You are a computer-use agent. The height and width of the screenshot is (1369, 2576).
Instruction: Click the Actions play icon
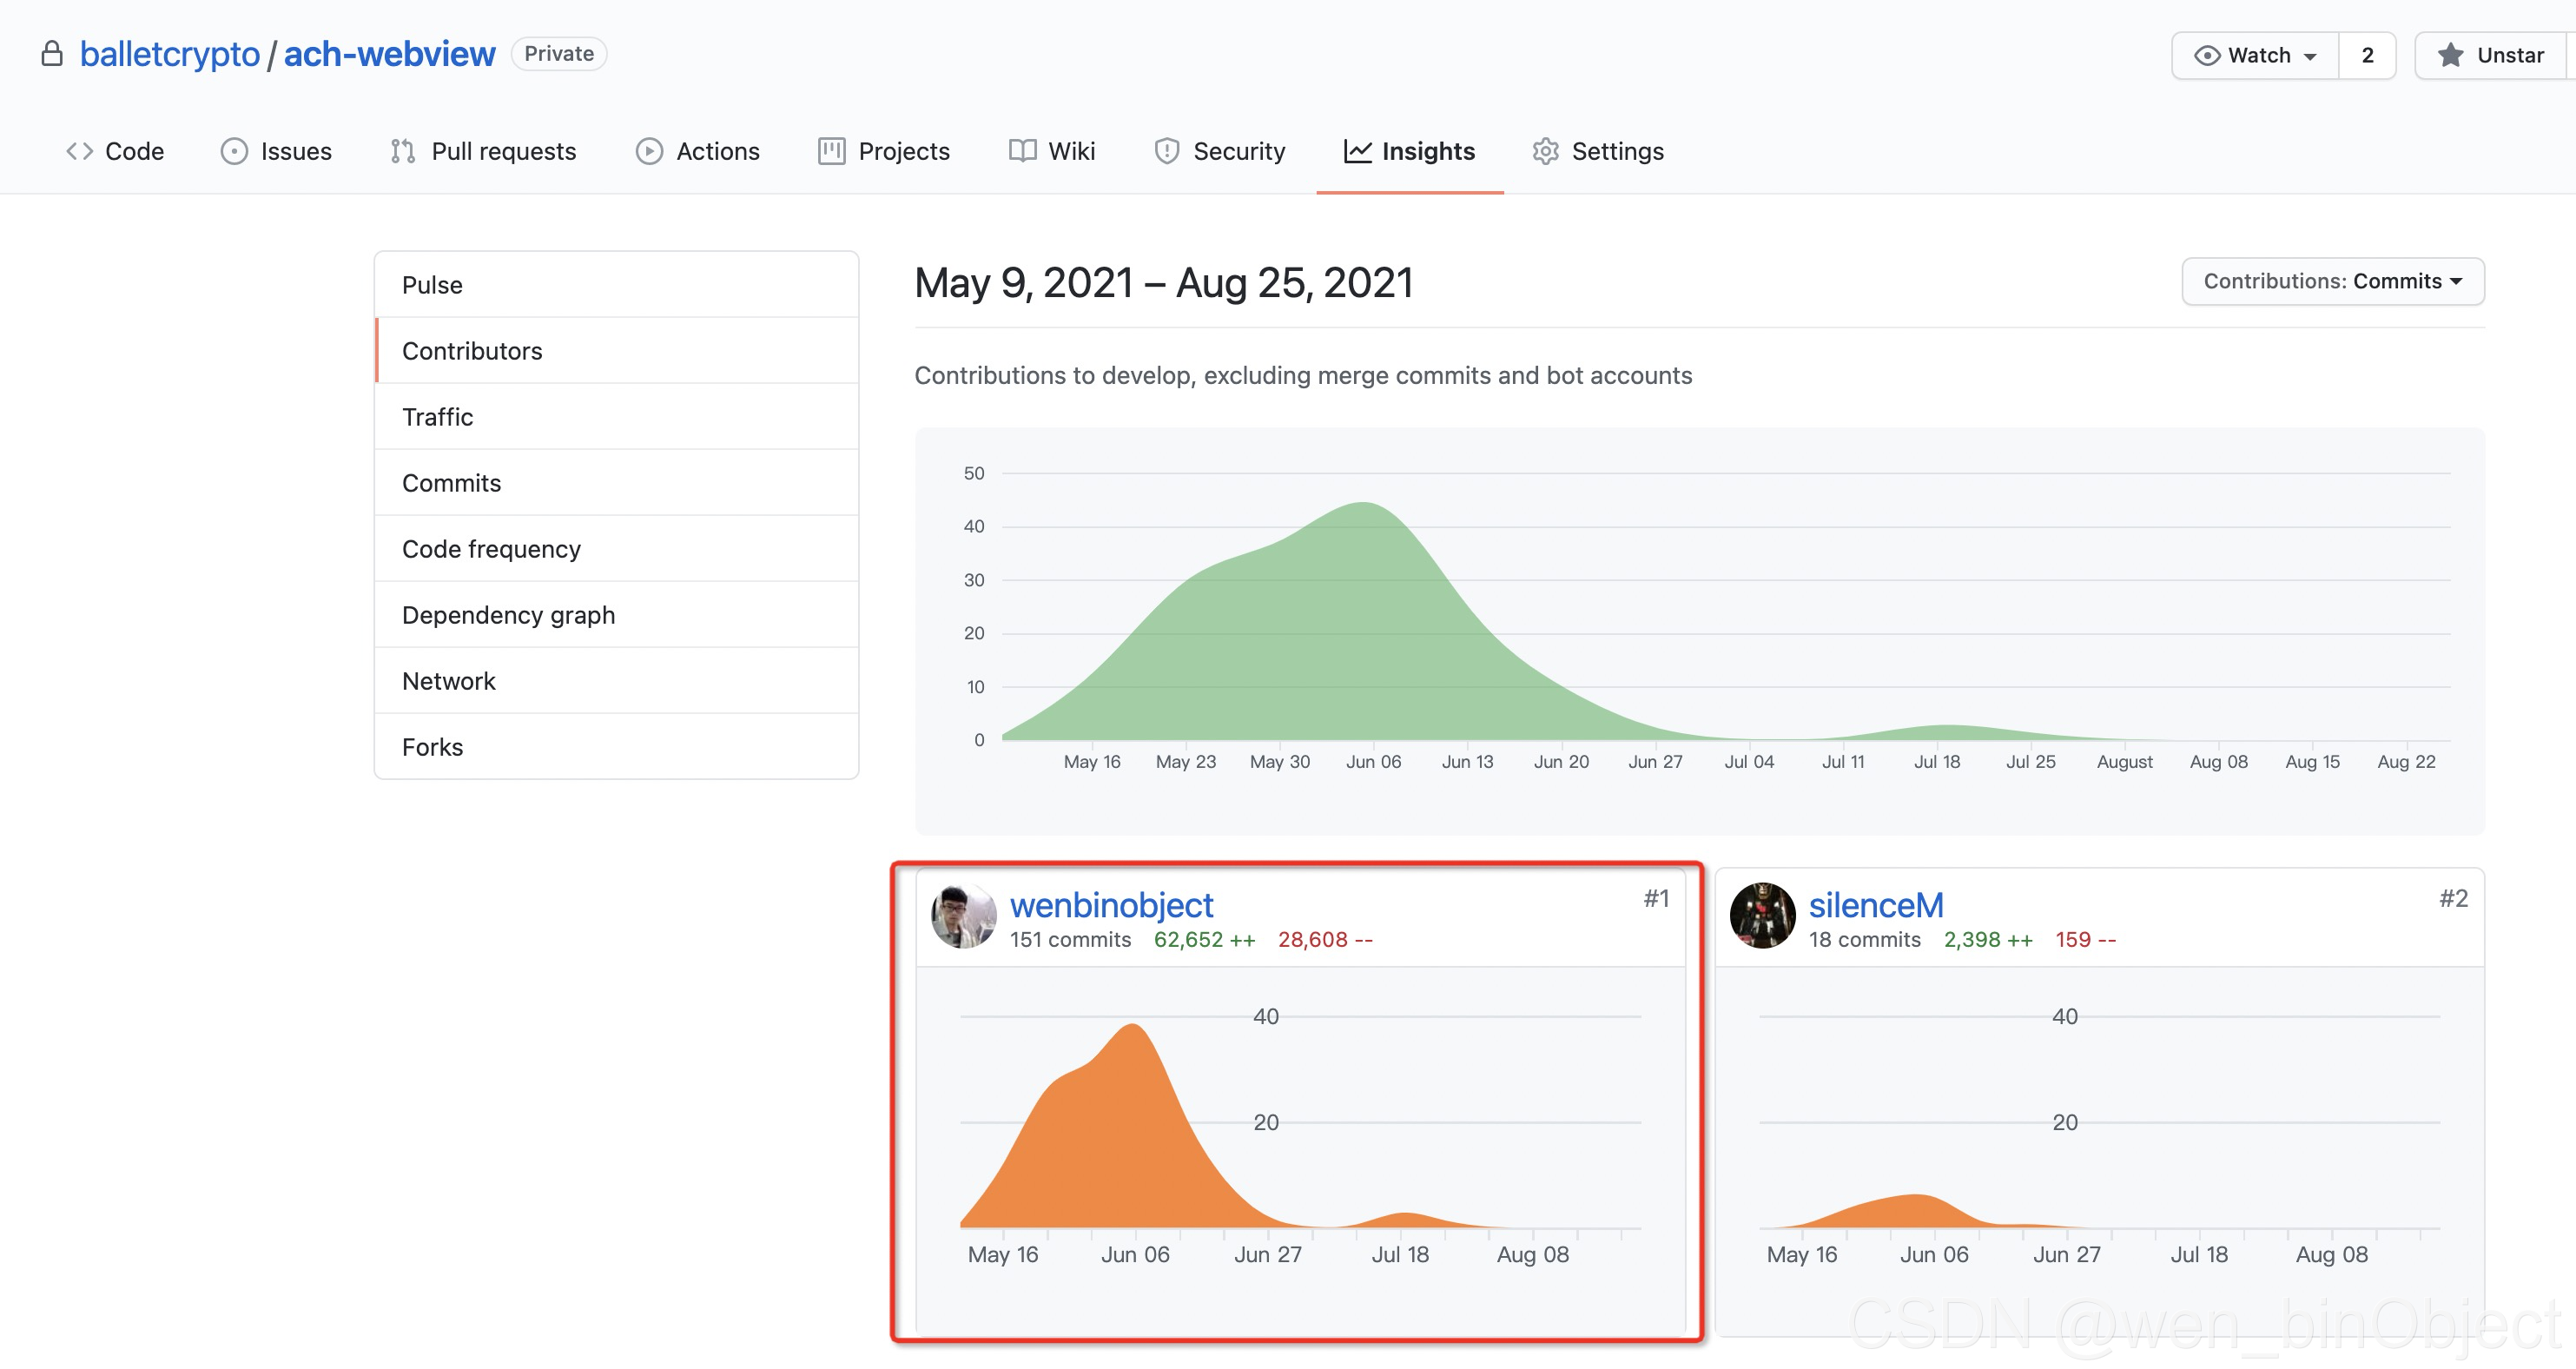649,151
